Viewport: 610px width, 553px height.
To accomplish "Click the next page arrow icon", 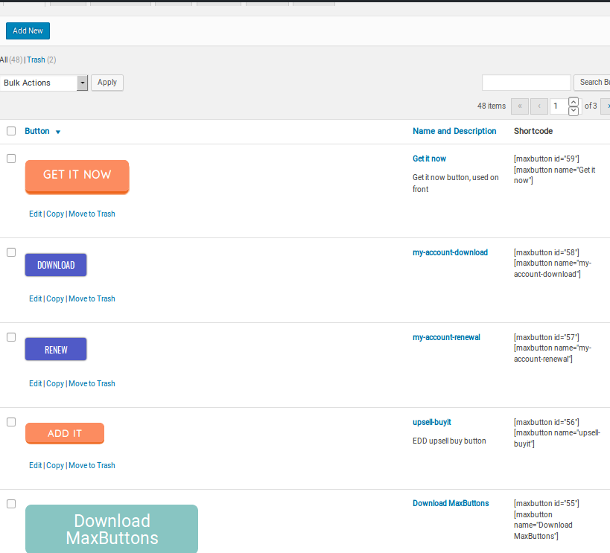I will click(x=606, y=106).
